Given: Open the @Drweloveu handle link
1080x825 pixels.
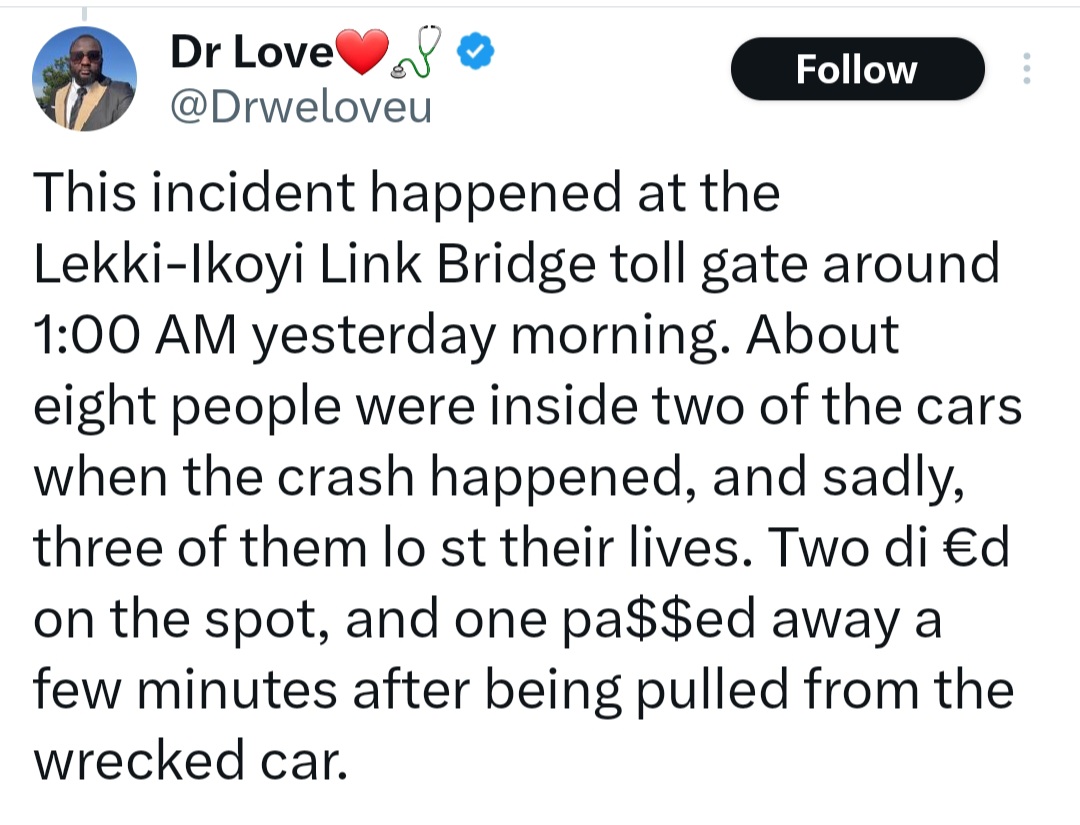Looking at the screenshot, I should click(302, 105).
